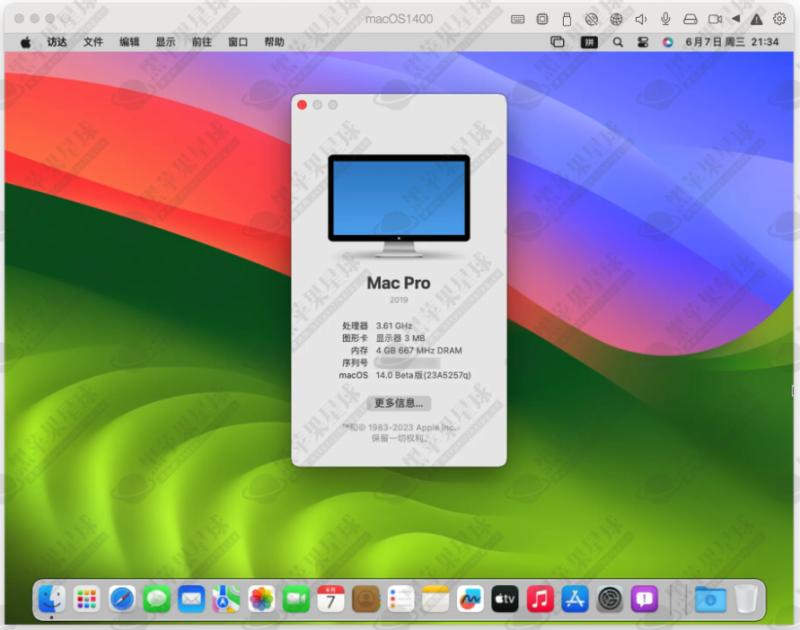Open the 文件 menu

coord(93,42)
